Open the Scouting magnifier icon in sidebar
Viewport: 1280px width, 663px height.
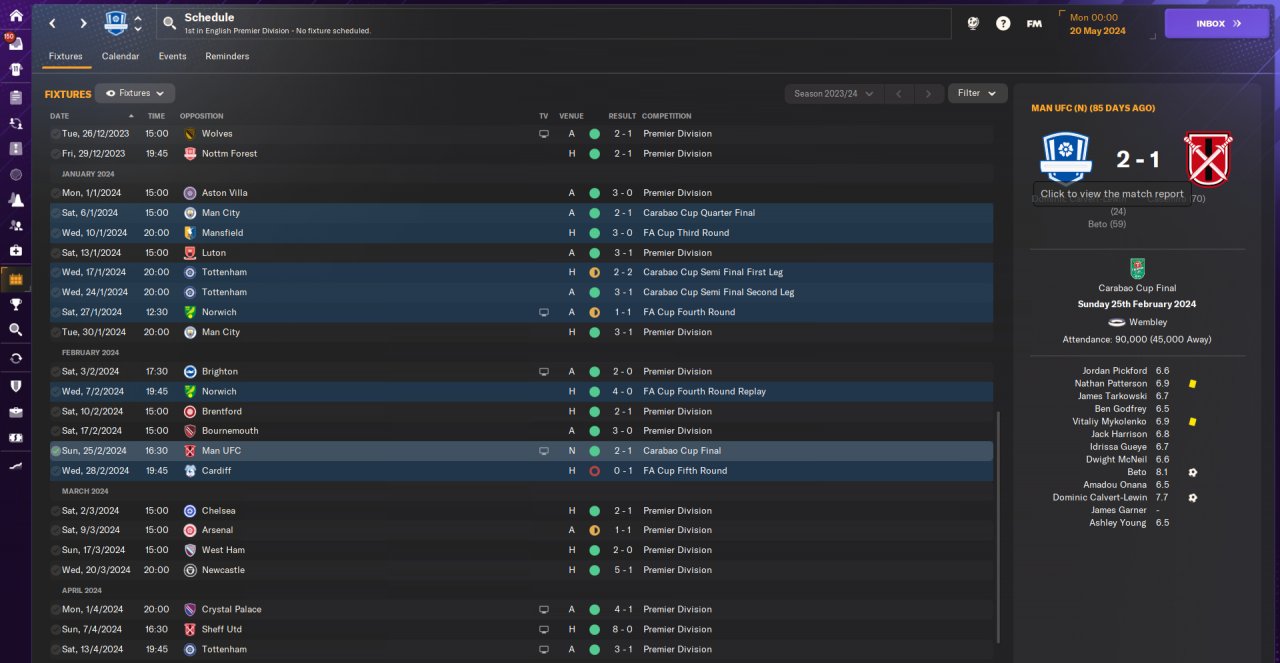click(15, 330)
